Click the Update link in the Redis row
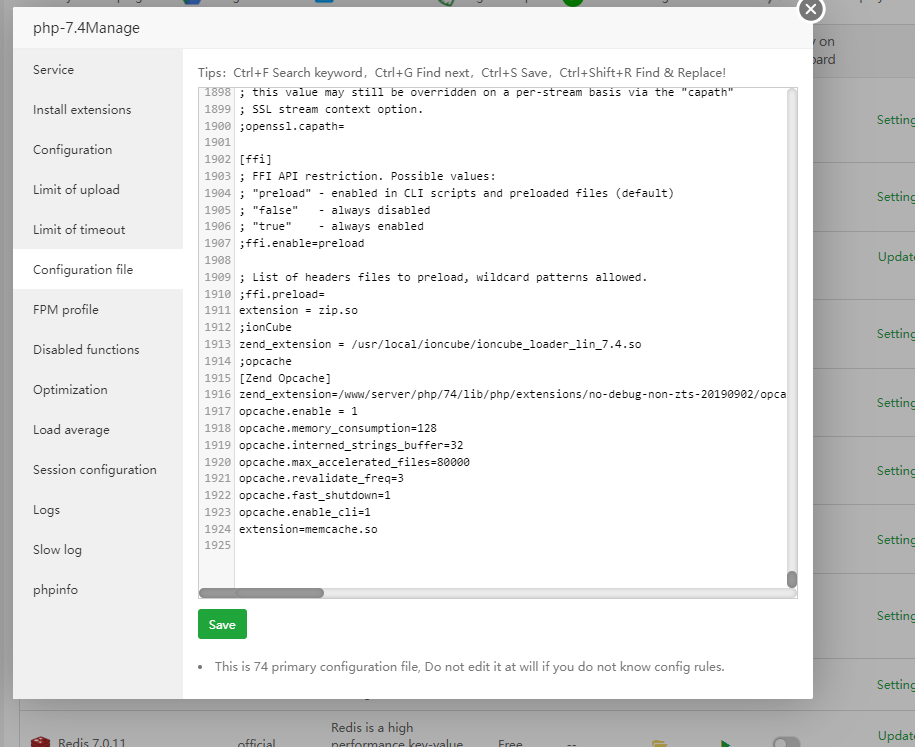Viewport: 915px width, 747px height. pos(896,736)
